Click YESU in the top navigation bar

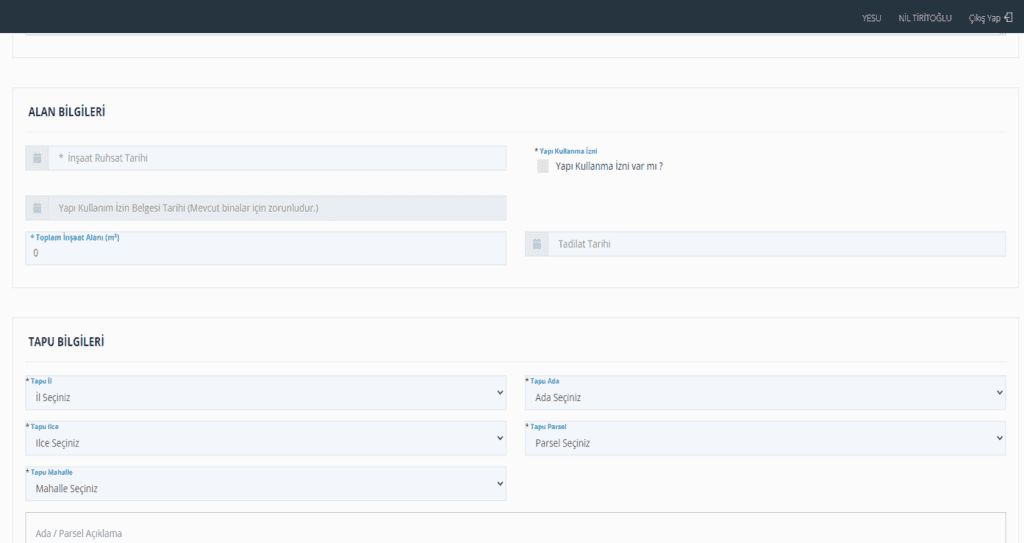pos(871,18)
